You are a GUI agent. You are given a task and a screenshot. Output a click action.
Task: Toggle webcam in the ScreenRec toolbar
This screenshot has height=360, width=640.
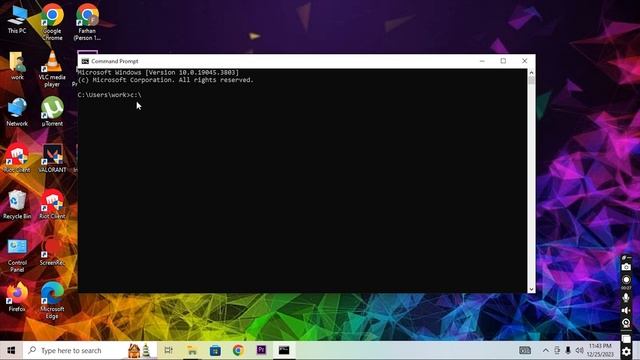(626, 324)
